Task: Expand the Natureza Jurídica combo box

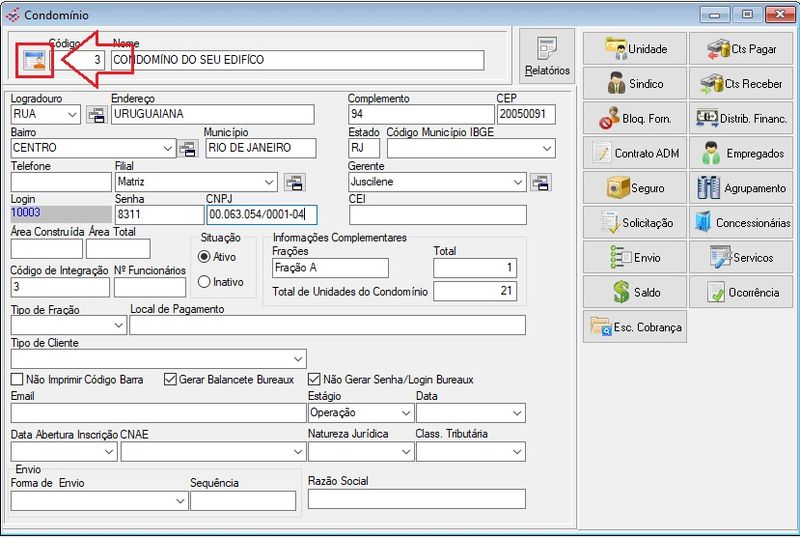Action: 404,451
